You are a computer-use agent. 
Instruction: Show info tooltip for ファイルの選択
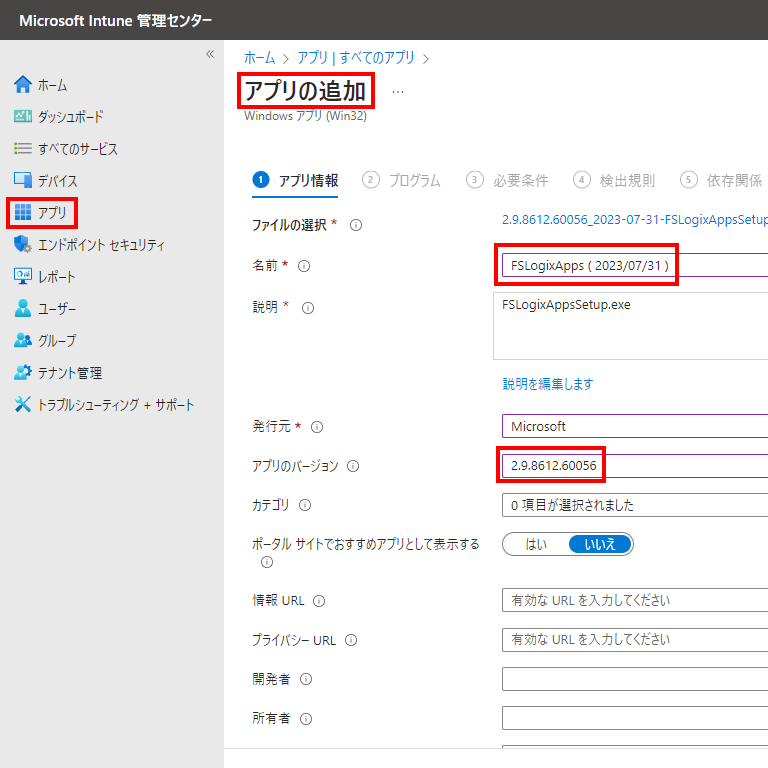[x=356, y=225]
